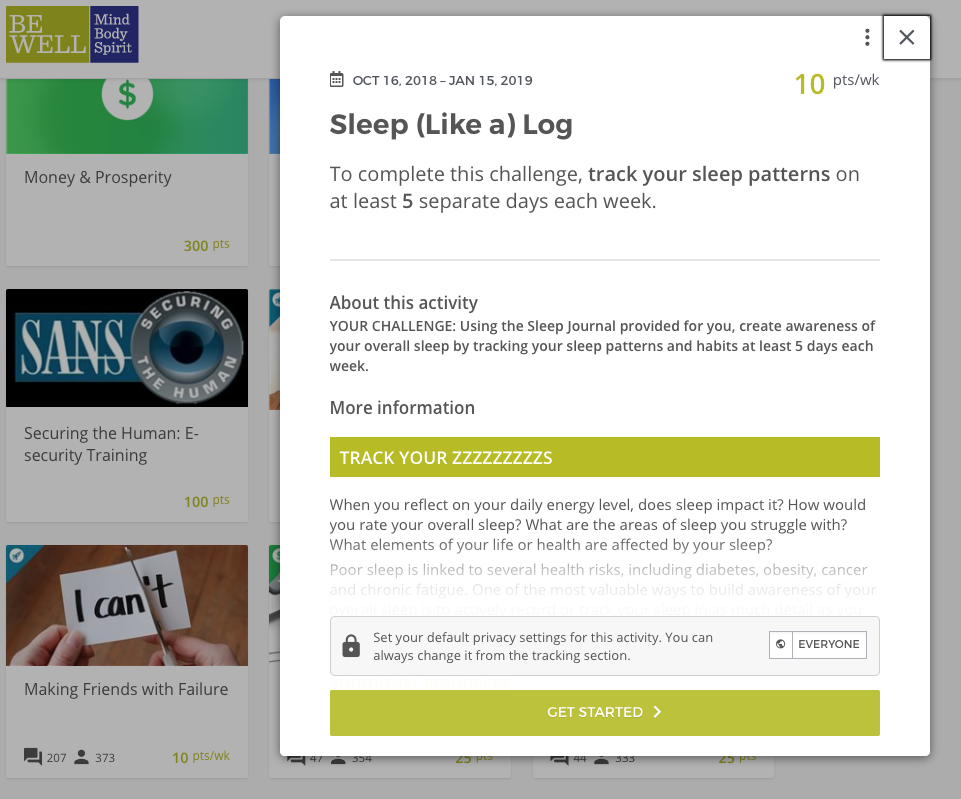Click the globe icon on privacy selector
This screenshot has width=961, height=799.
pos(781,645)
